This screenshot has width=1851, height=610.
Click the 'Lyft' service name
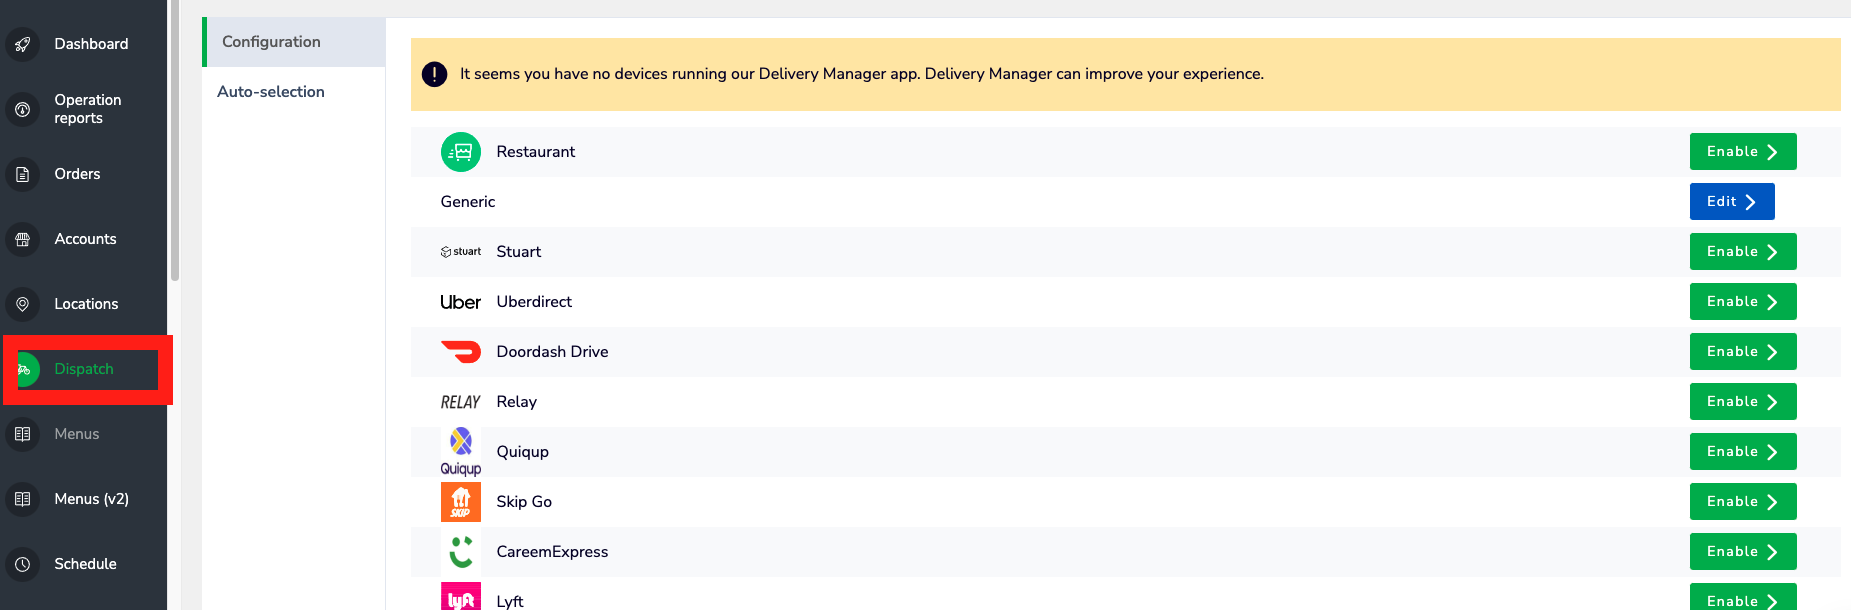pyautogui.click(x=510, y=601)
